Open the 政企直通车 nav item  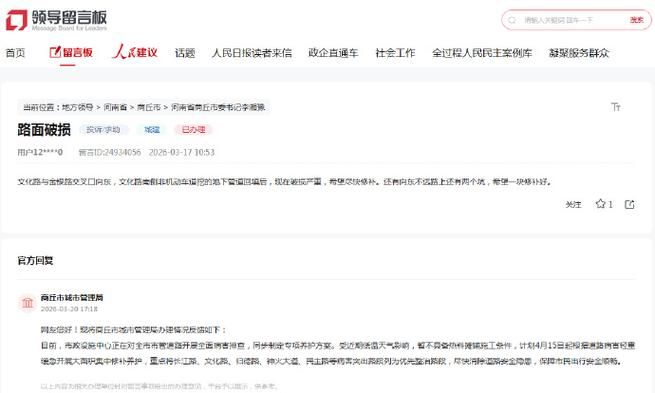click(x=333, y=53)
